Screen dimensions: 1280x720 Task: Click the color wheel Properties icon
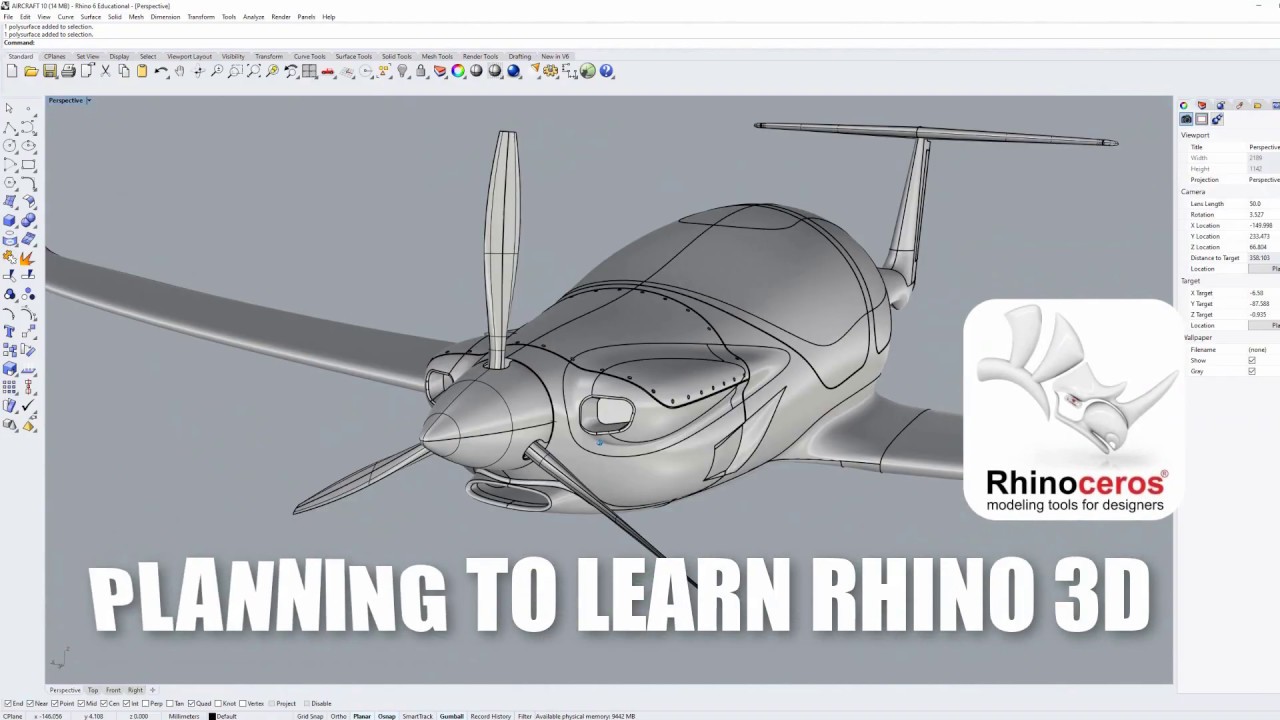(458, 71)
